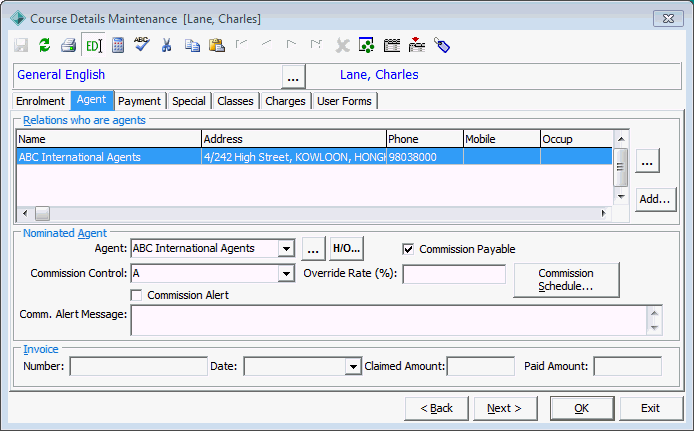Go to previous record navigation icon
694x431 pixels.
pos(266,43)
